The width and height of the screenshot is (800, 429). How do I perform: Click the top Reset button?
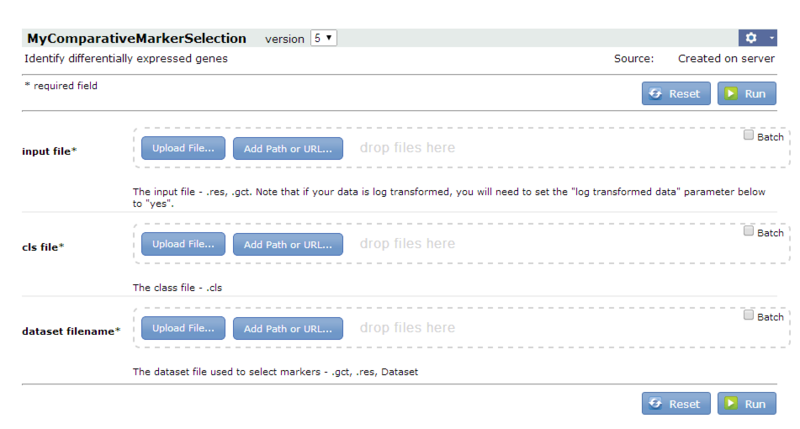coord(676,94)
